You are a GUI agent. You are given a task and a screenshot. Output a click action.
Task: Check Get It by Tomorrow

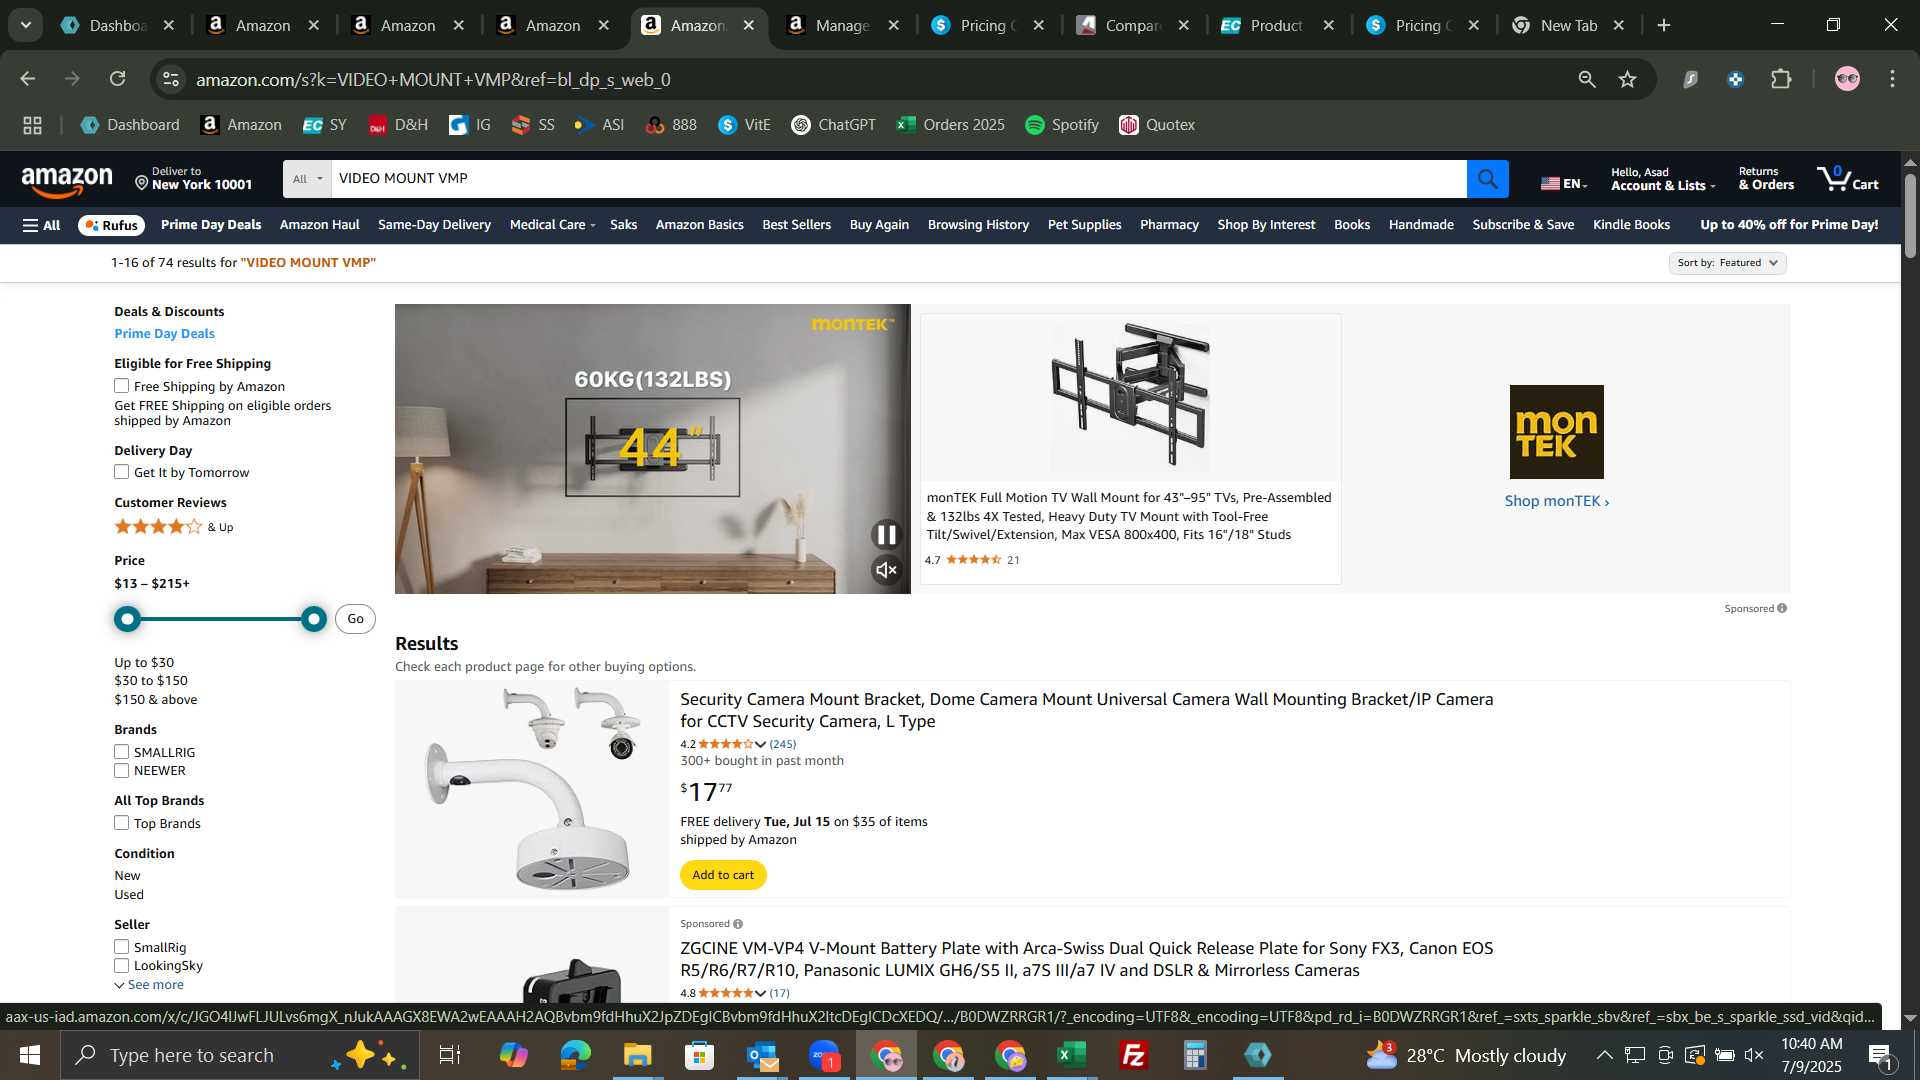tap(122, 472)
